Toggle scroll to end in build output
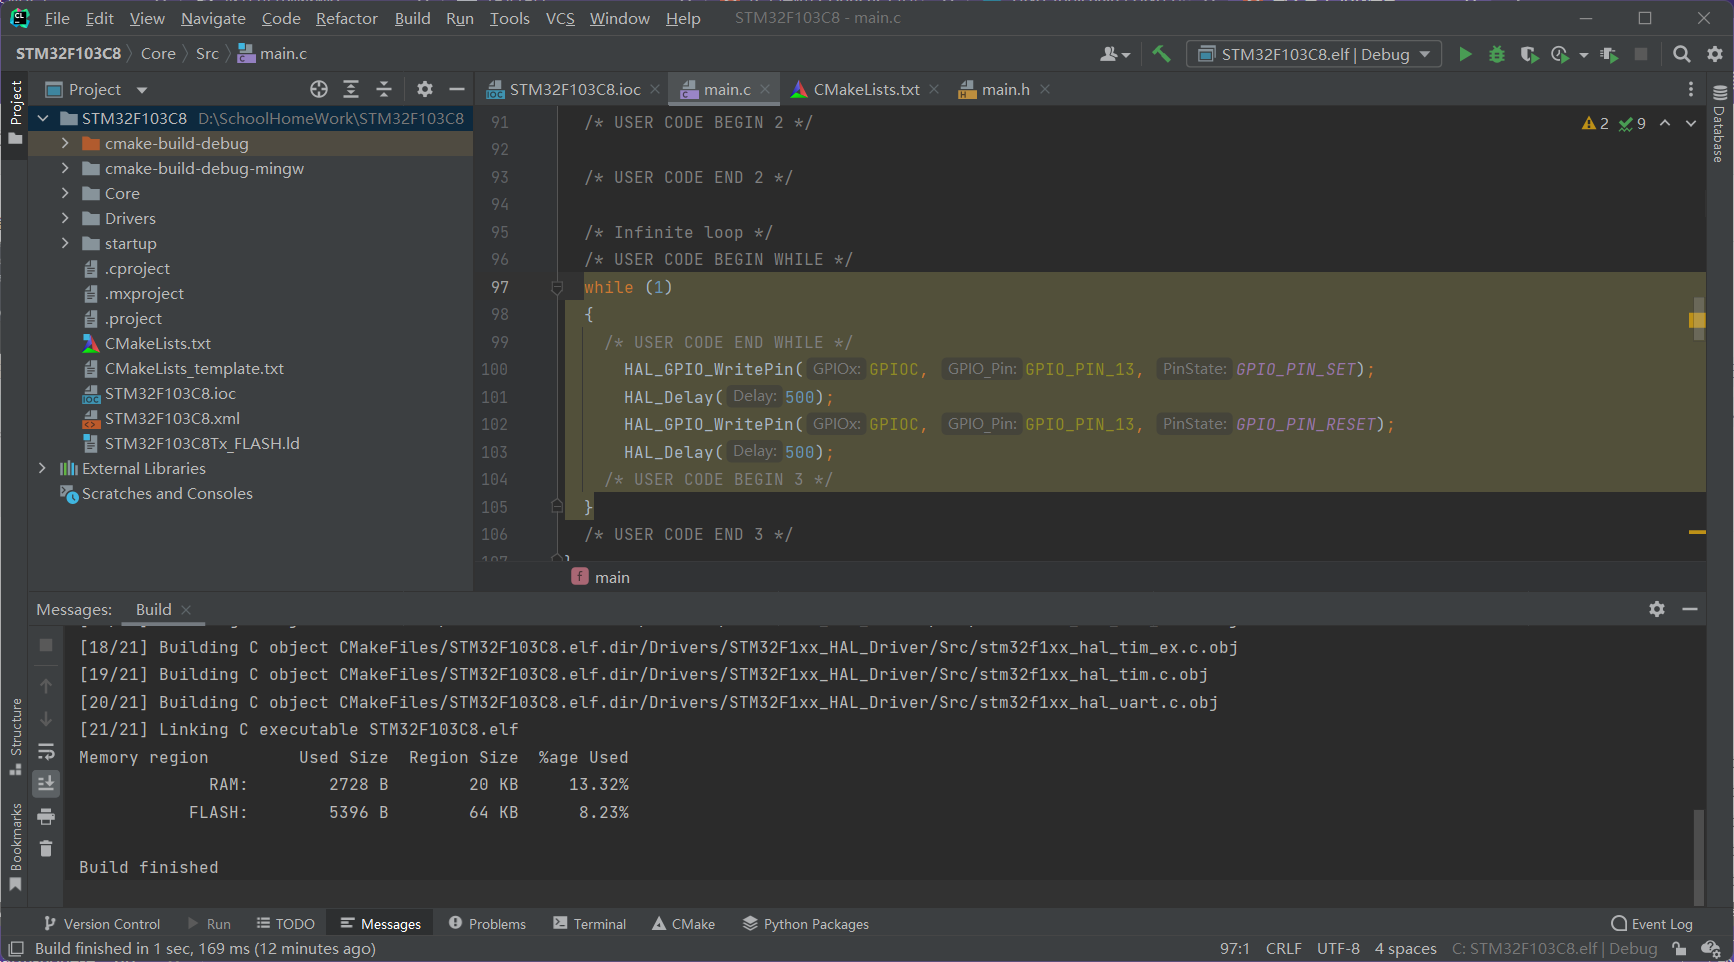Viewport: 1734px width, 962px height. [x=46, y=783]
